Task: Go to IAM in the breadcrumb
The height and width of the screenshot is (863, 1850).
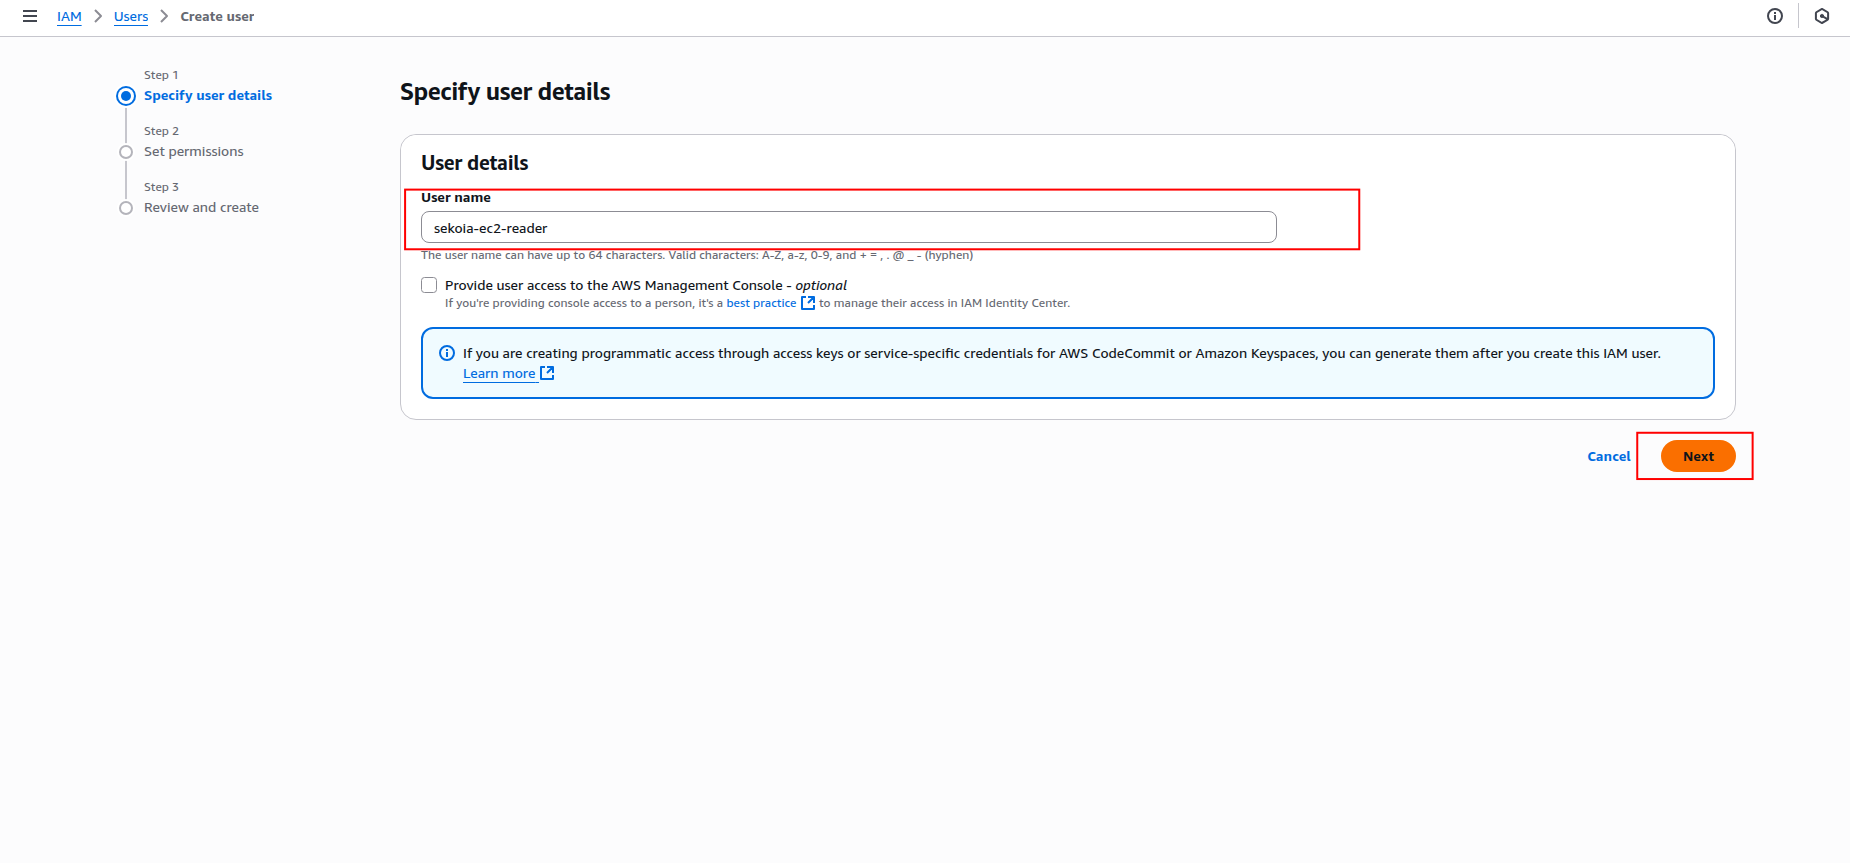Action: (x=69, y=17)
